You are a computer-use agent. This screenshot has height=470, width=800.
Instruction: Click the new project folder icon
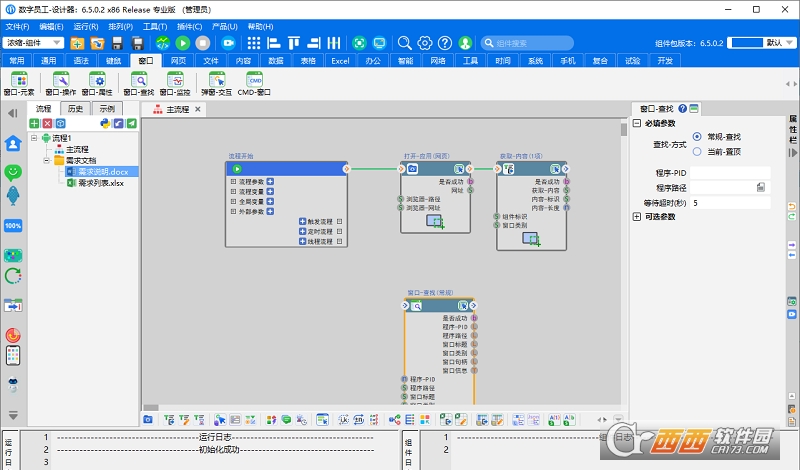[x=77, y=43]
